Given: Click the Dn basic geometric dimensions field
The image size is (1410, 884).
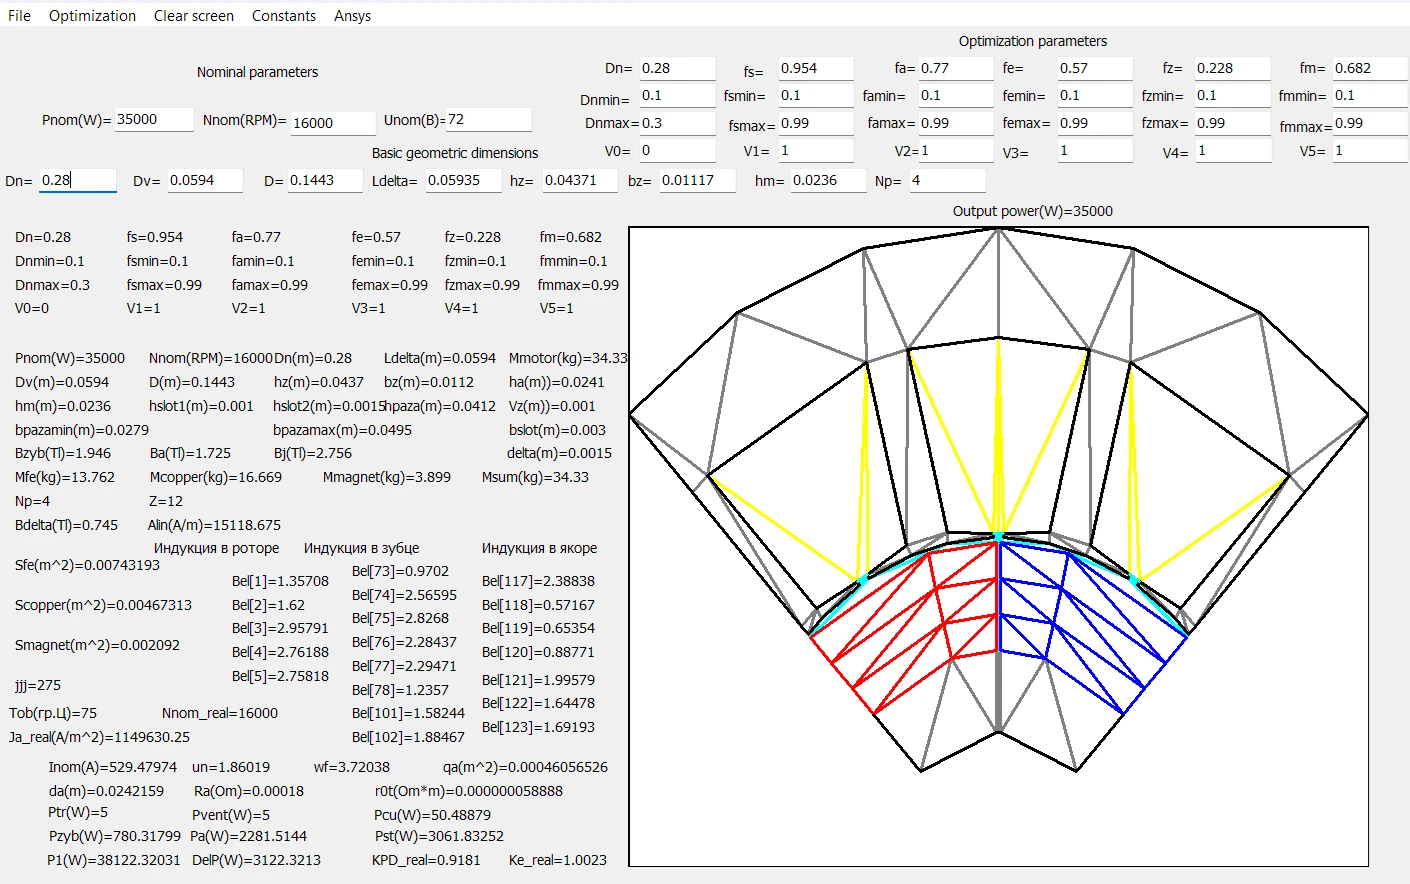Looking at the screenshot, I should [77, 181].
